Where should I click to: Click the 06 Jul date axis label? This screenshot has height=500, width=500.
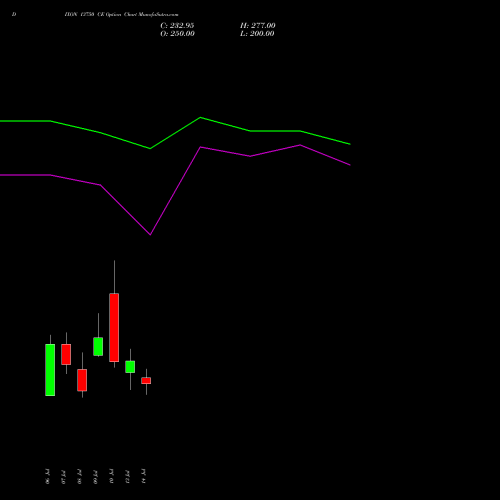[x=47, y=477]
